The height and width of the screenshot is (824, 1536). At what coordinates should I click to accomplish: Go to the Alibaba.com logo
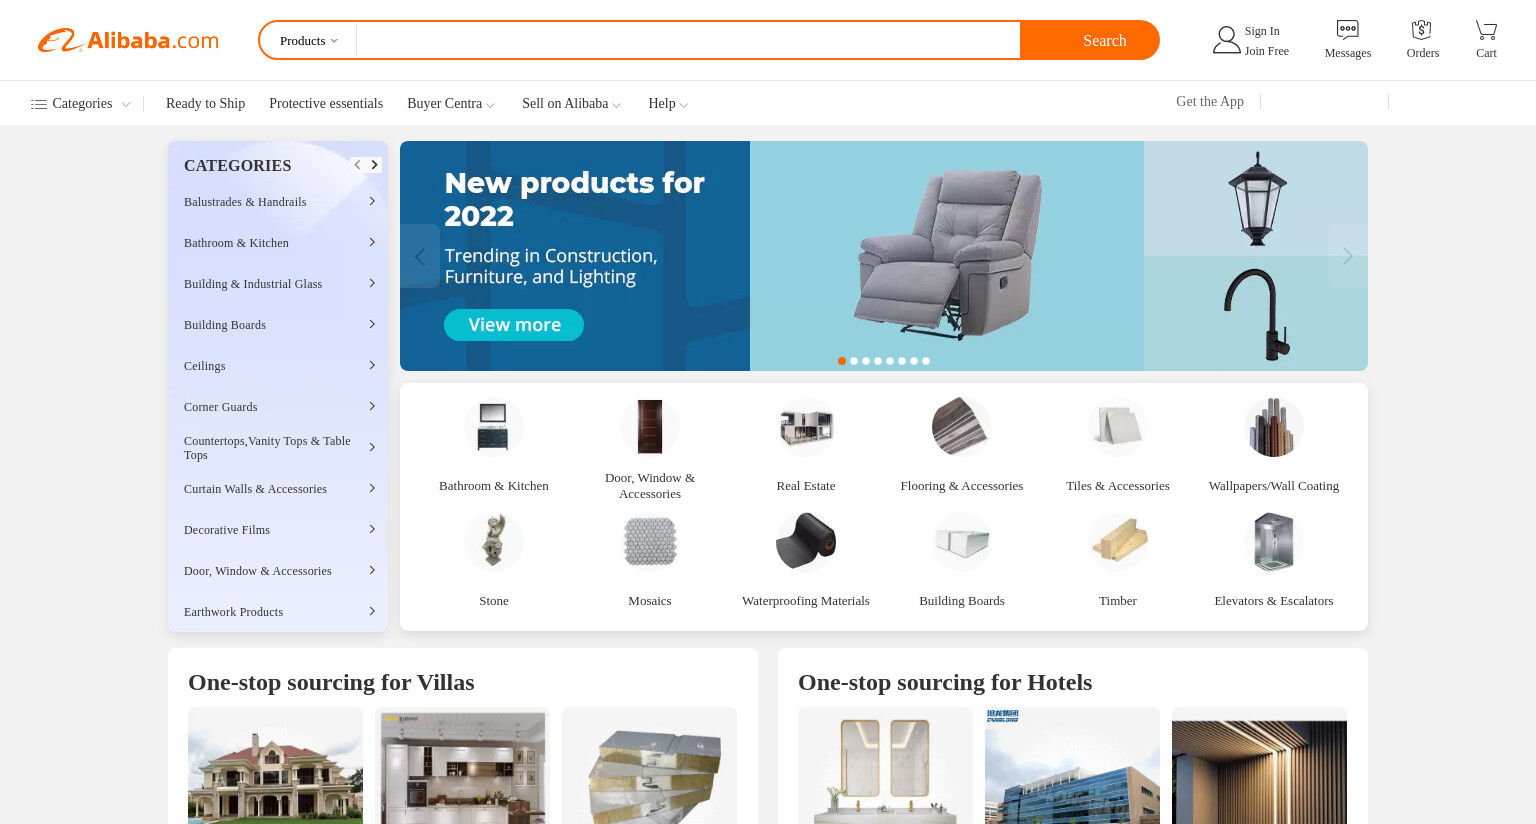click(128, 40)
